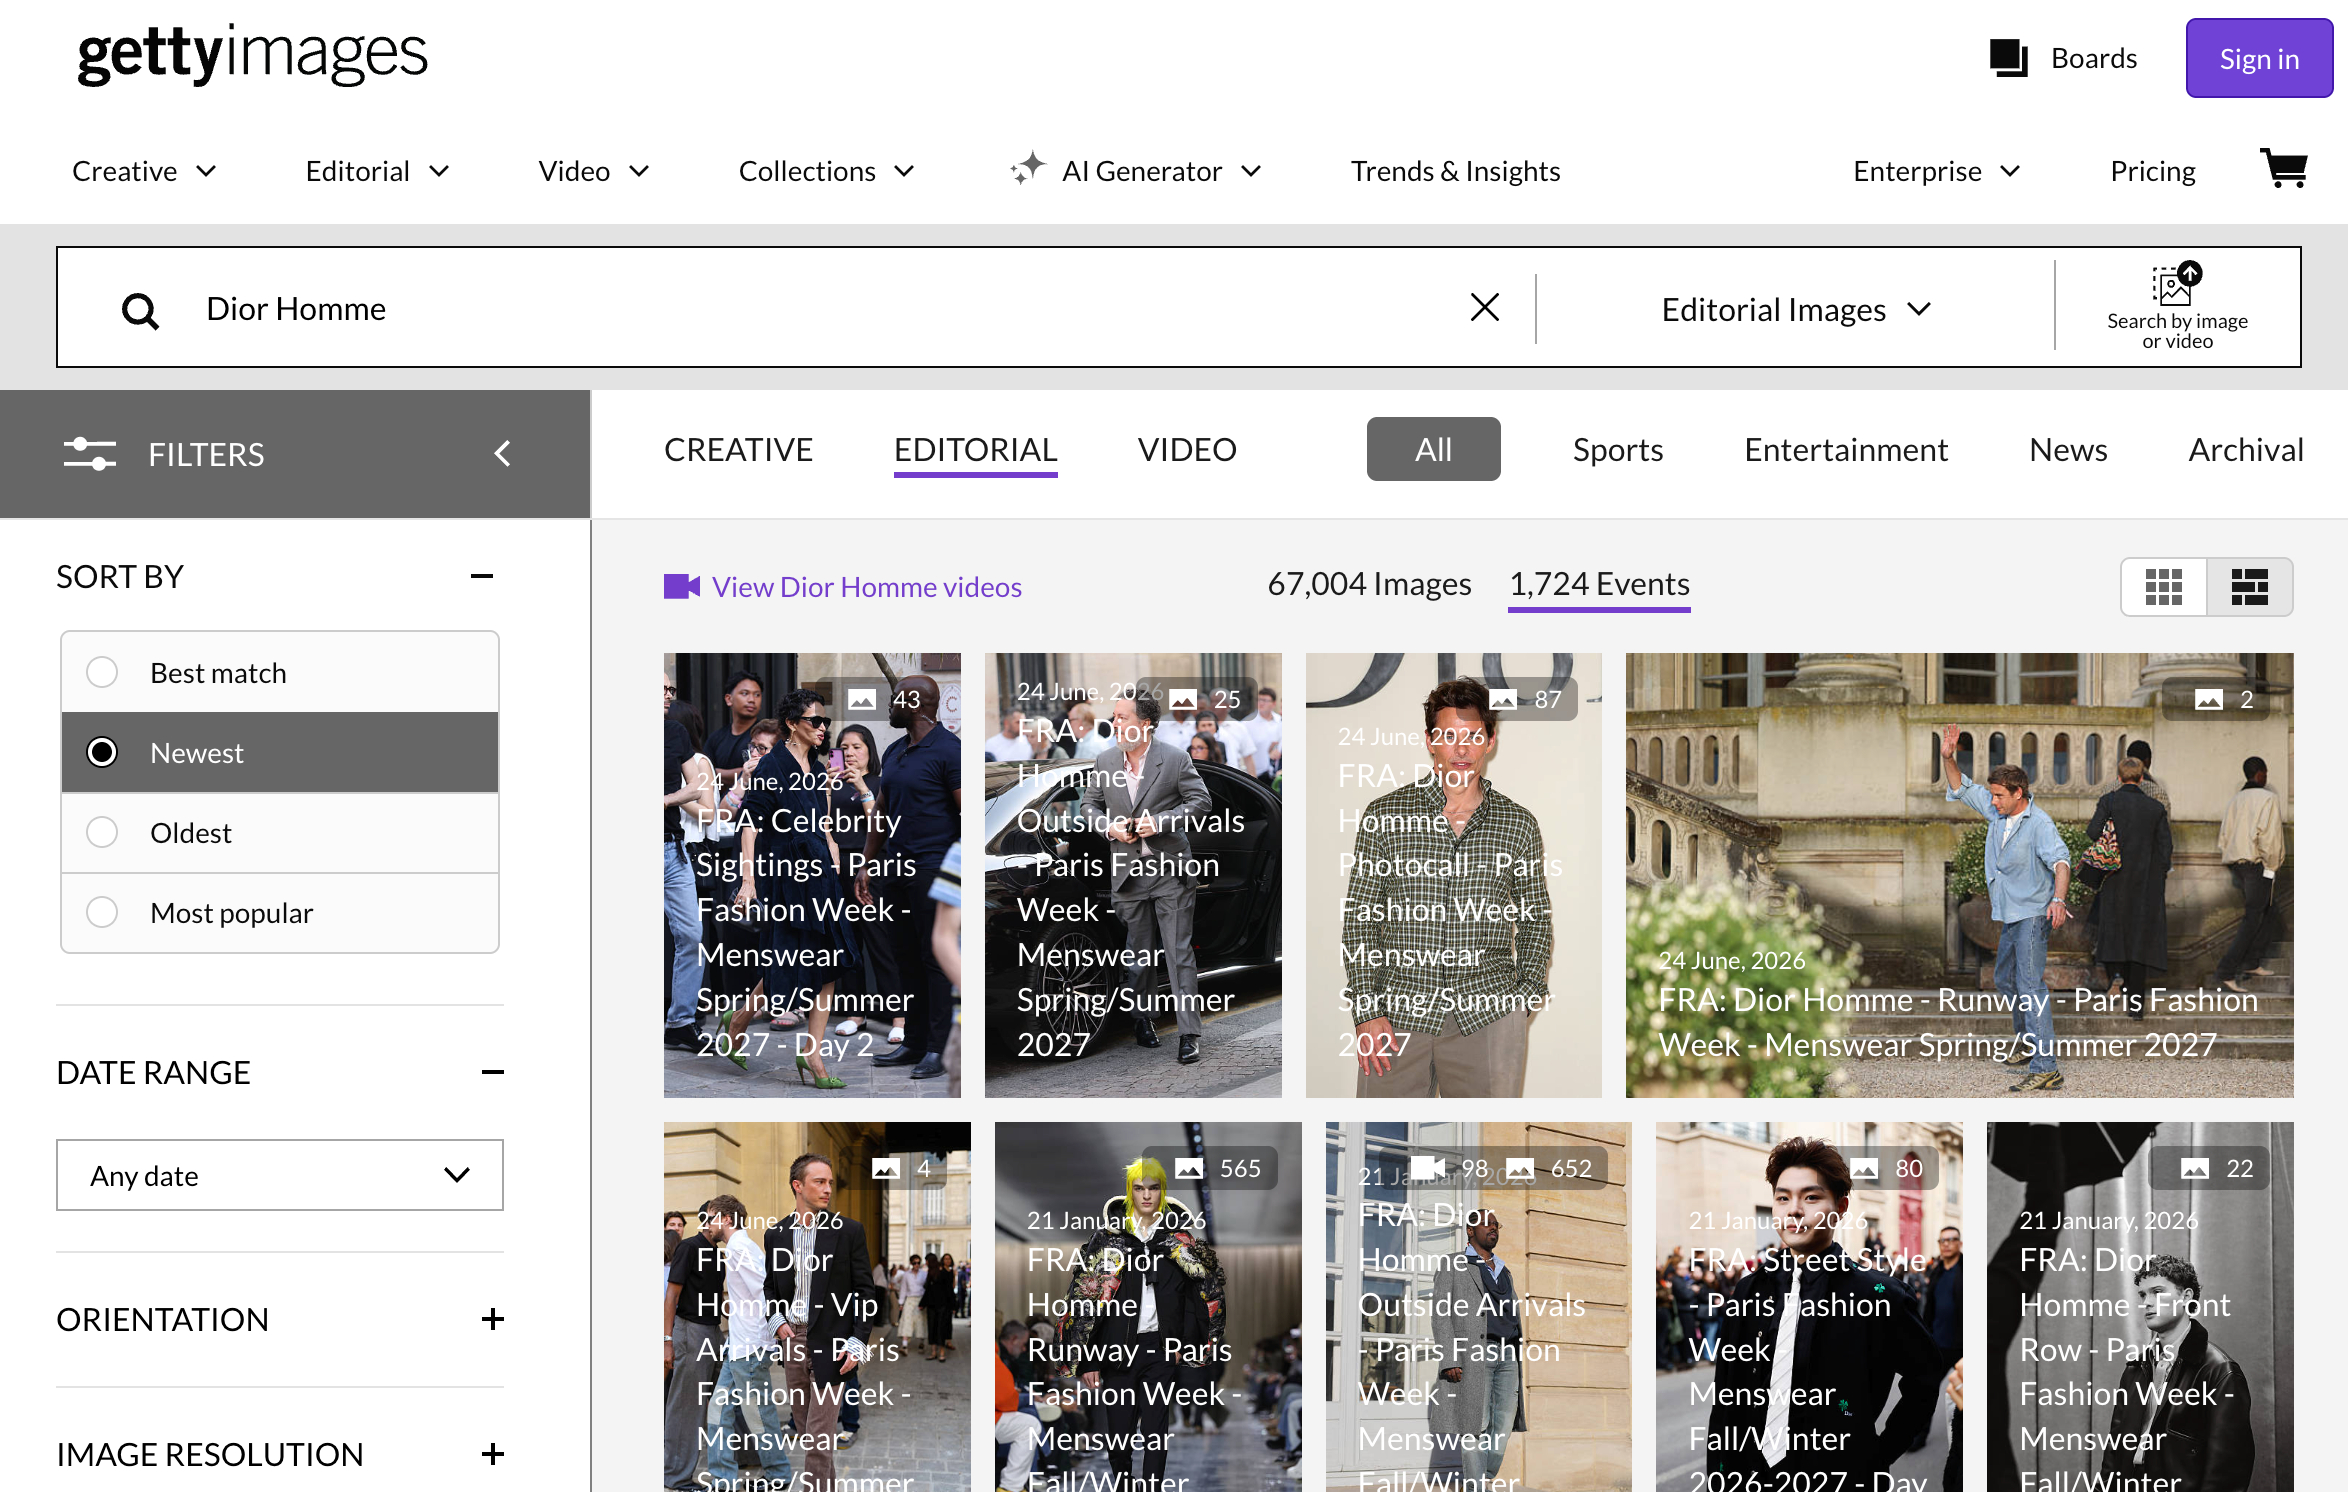Open the Editorial menu dropdown
Screen dimensions: 2348x1492
pos(377,171)
